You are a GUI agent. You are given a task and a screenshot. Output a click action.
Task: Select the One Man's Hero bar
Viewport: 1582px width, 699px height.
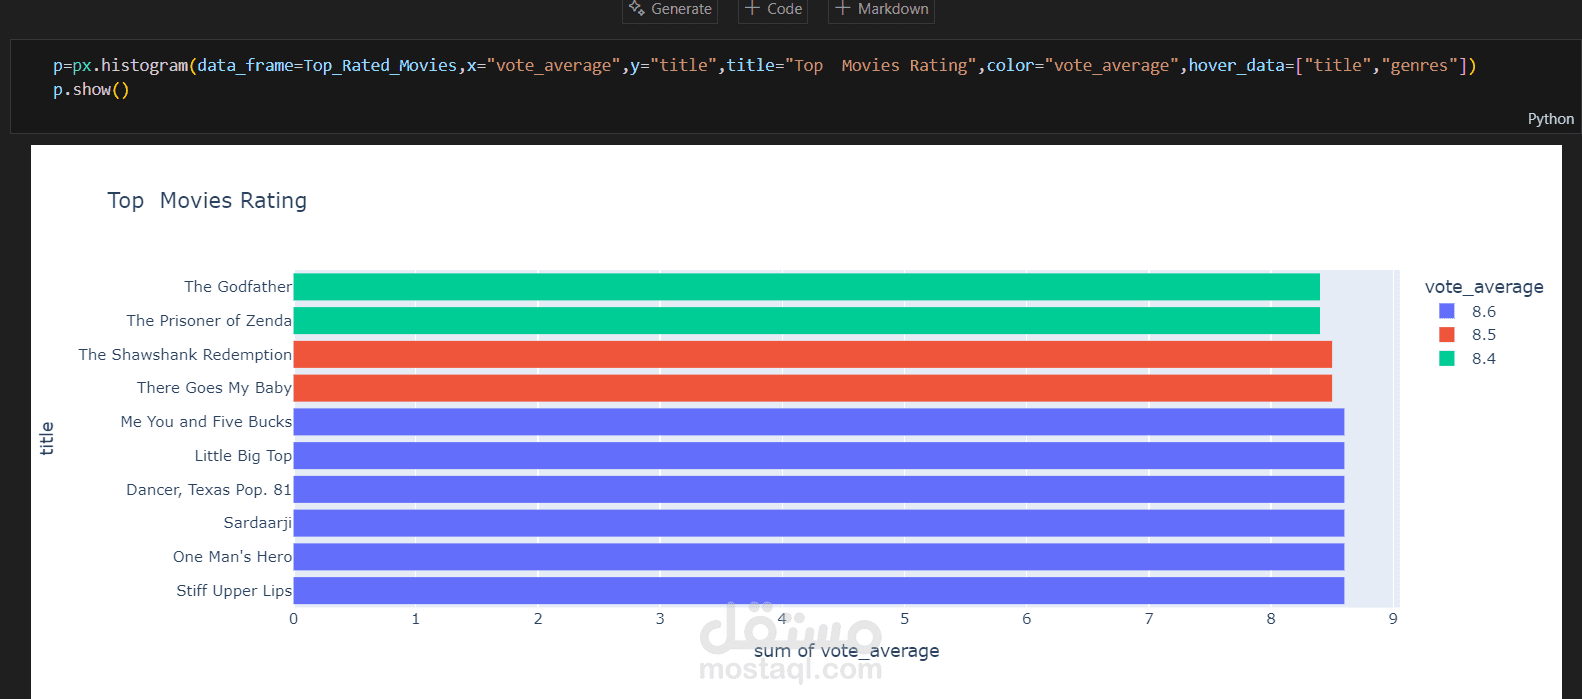pyautogui.click(x=818, y=557)
